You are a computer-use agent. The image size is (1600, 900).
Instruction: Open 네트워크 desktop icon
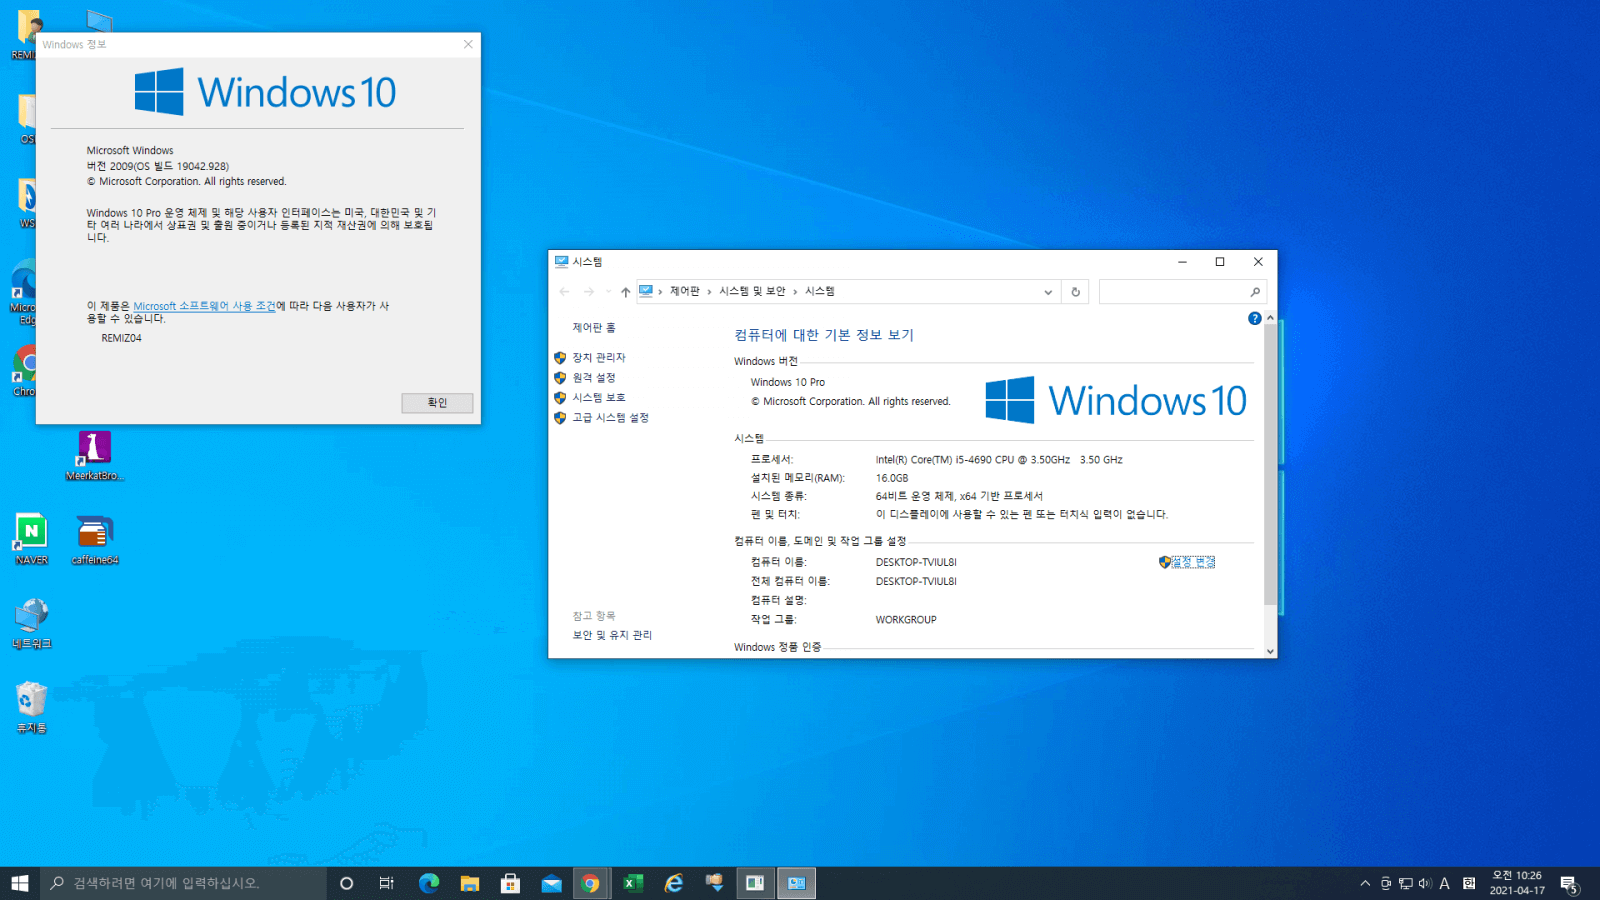(x=31, y=623)
